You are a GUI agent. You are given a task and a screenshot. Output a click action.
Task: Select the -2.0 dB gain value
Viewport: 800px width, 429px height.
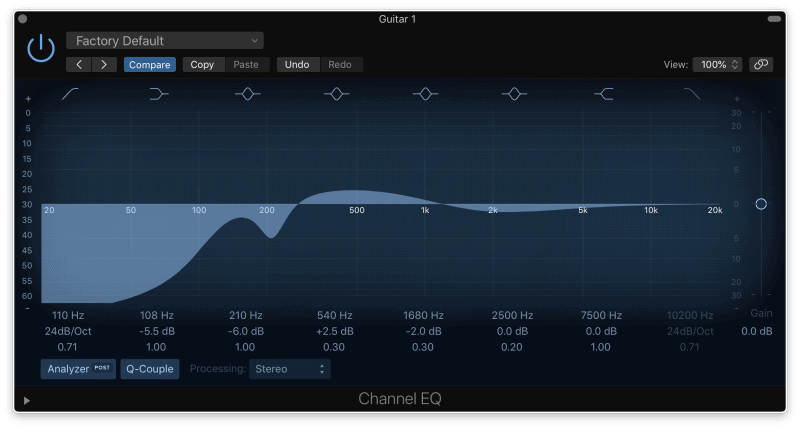pos(423,331)
